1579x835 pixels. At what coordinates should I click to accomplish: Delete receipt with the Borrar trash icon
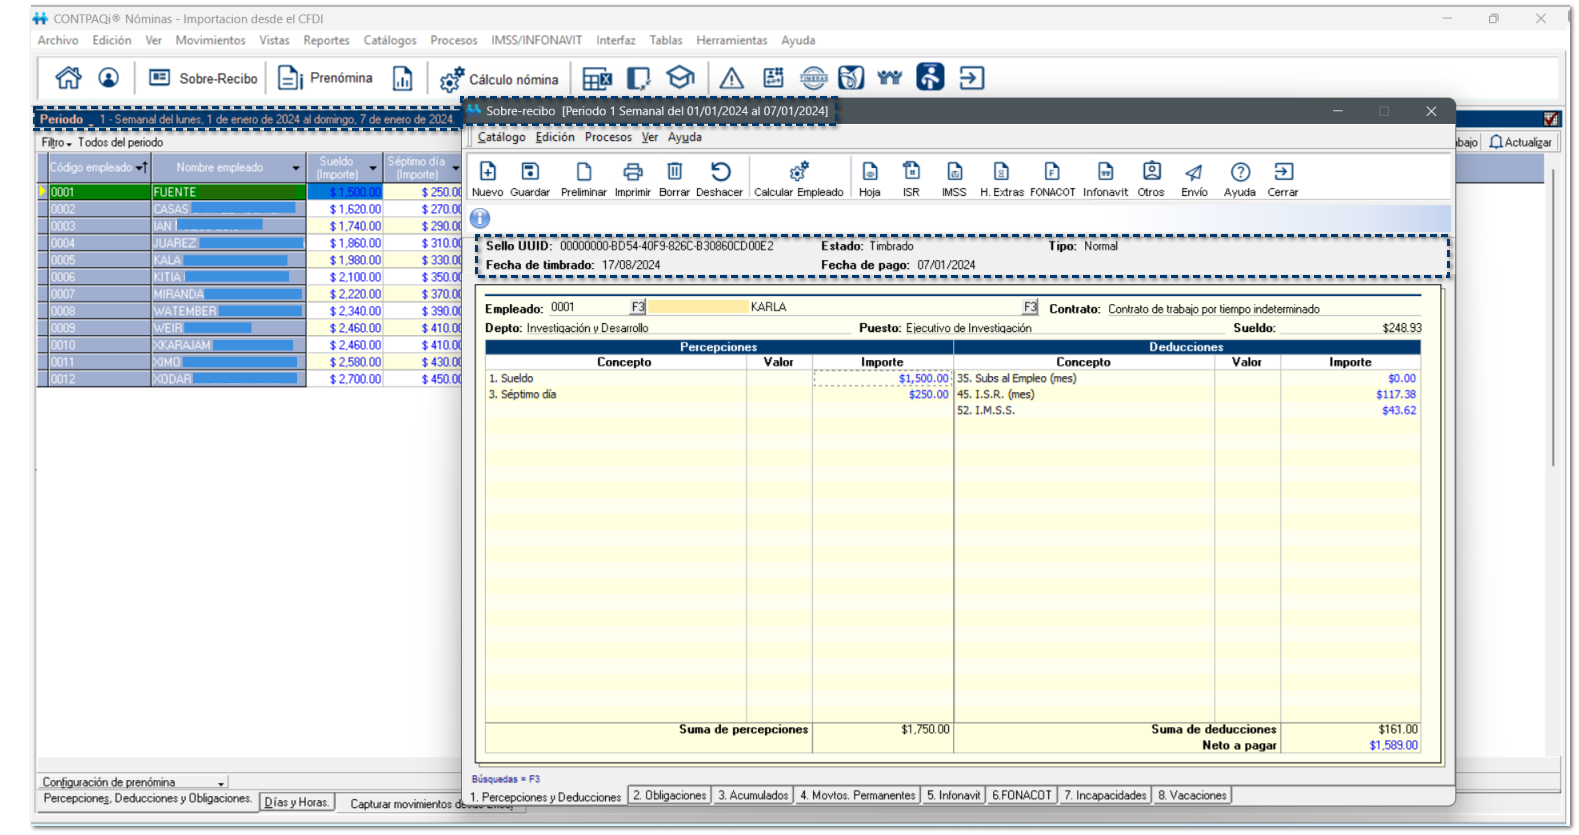[674, 173]
